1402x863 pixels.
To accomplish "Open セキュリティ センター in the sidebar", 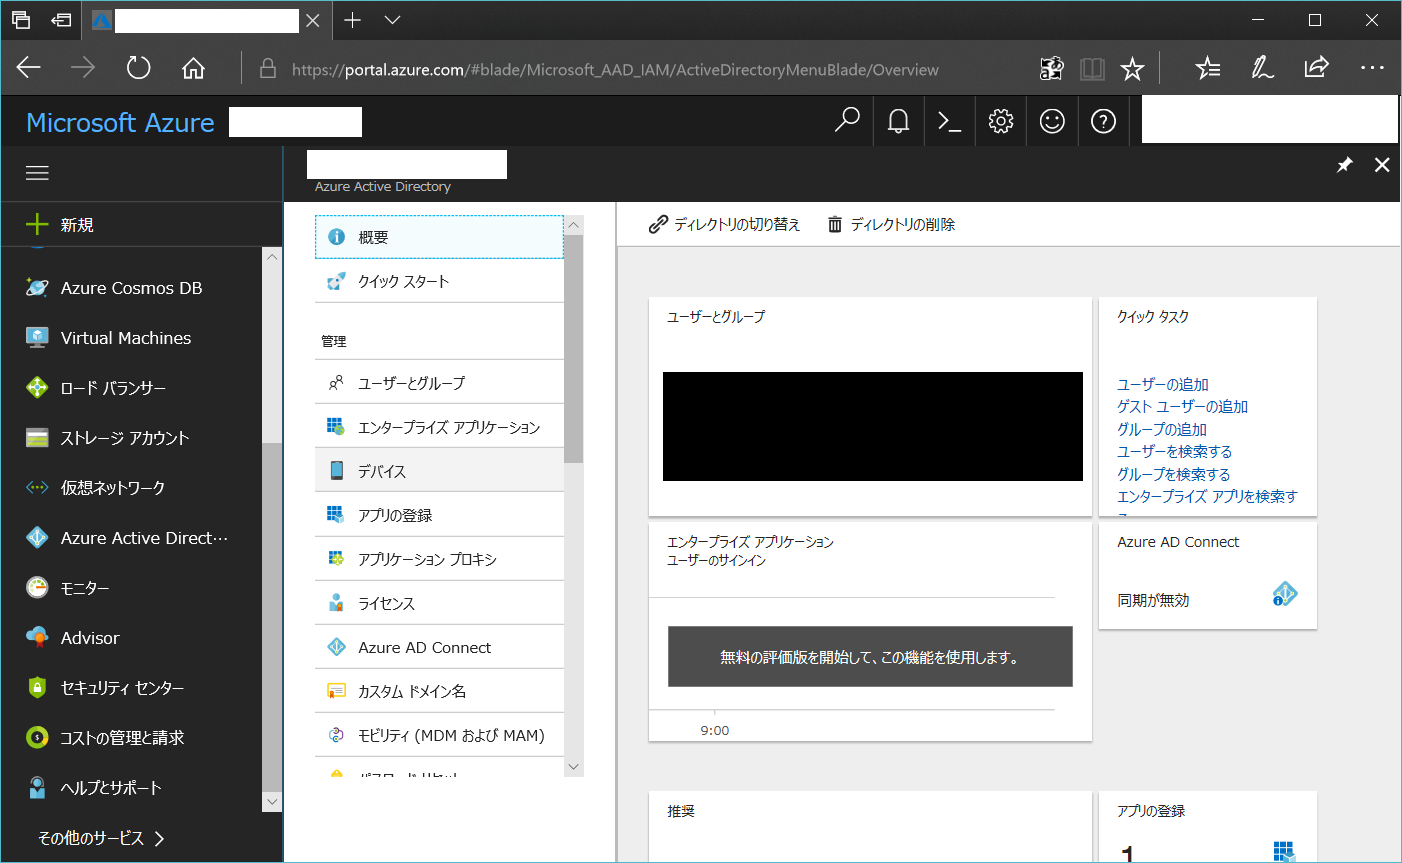I will point(122,688).
